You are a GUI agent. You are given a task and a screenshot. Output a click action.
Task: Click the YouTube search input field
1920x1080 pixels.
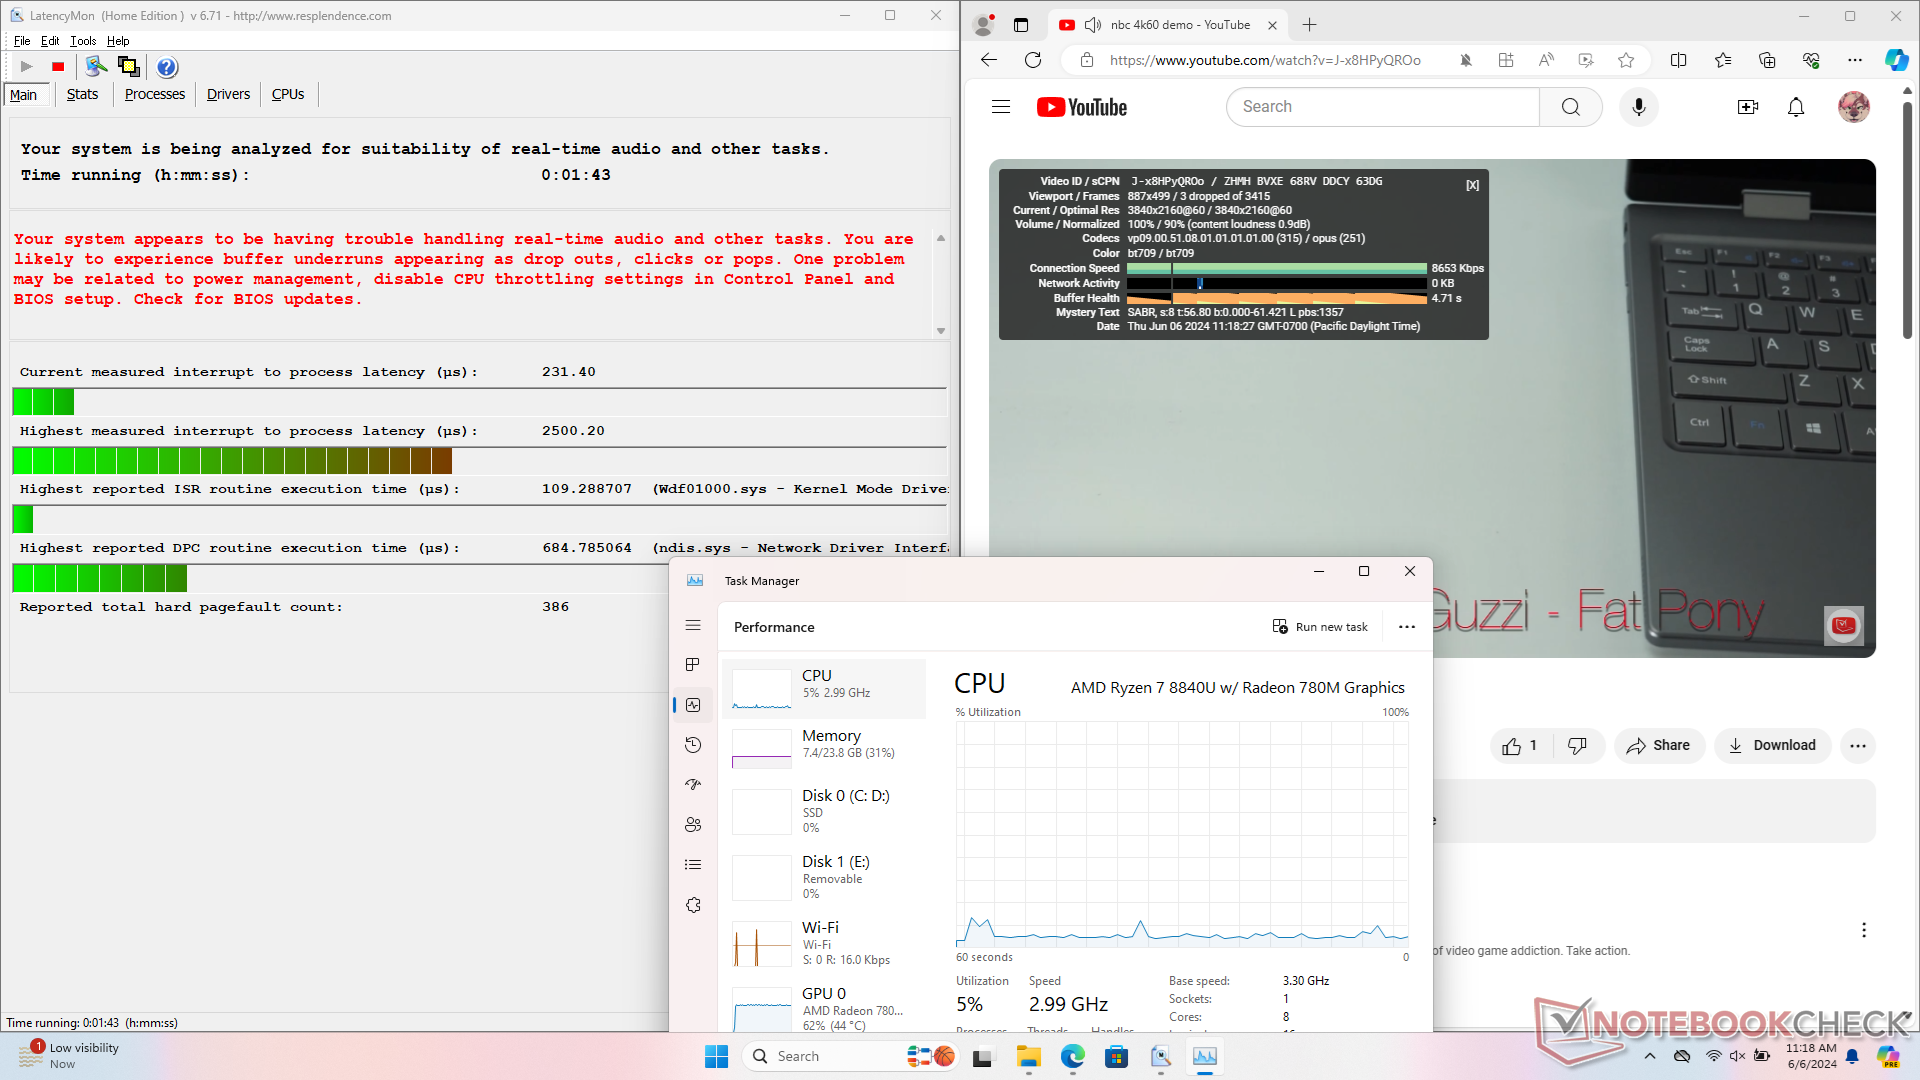point(1382,107)
